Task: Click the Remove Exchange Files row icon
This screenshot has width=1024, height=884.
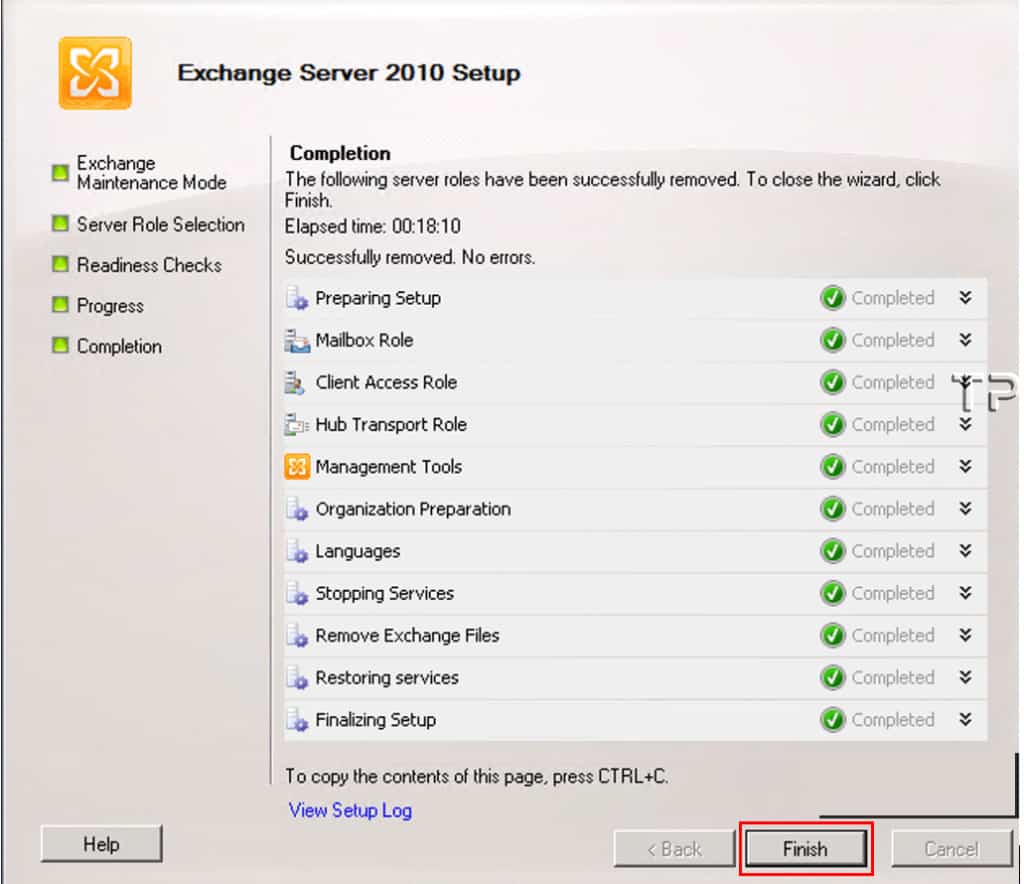Action: pyautogui.click(x=296, y=636)
